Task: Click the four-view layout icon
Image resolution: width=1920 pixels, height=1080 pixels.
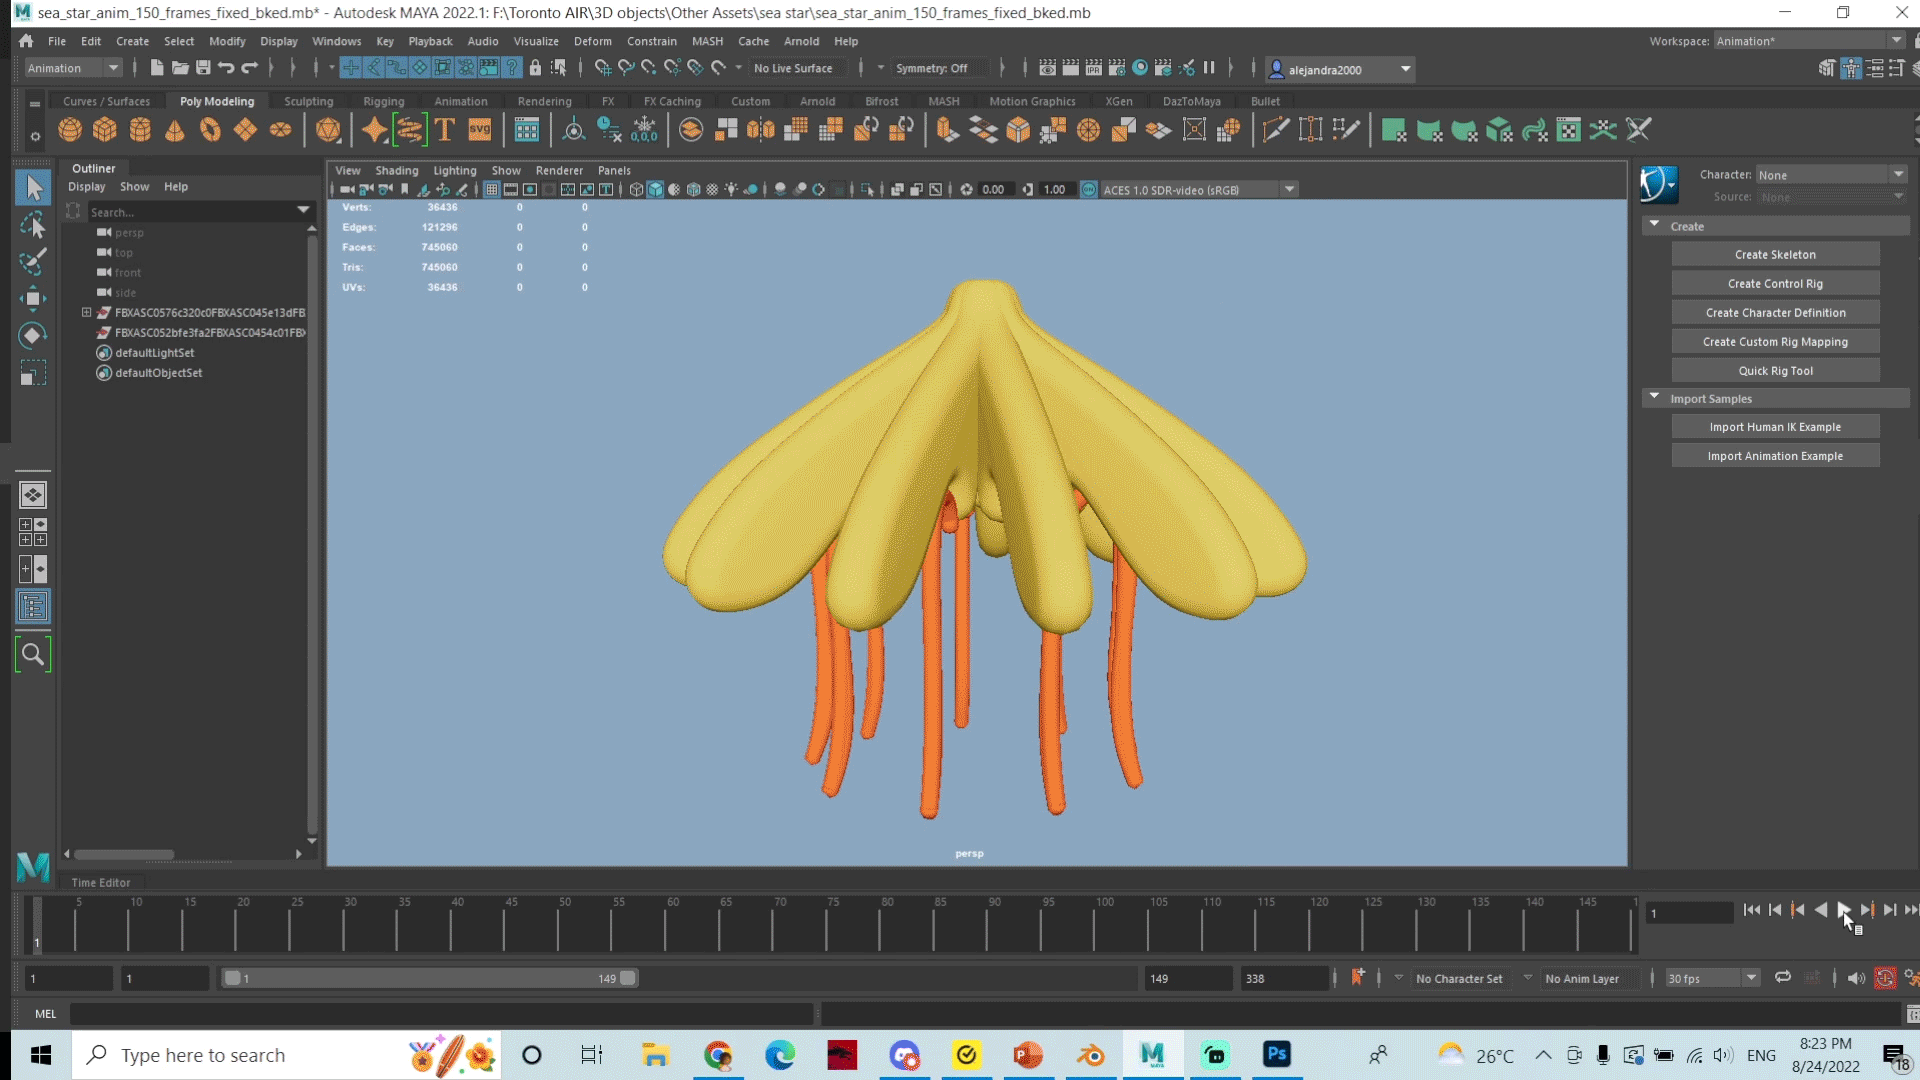Action: 33,532
